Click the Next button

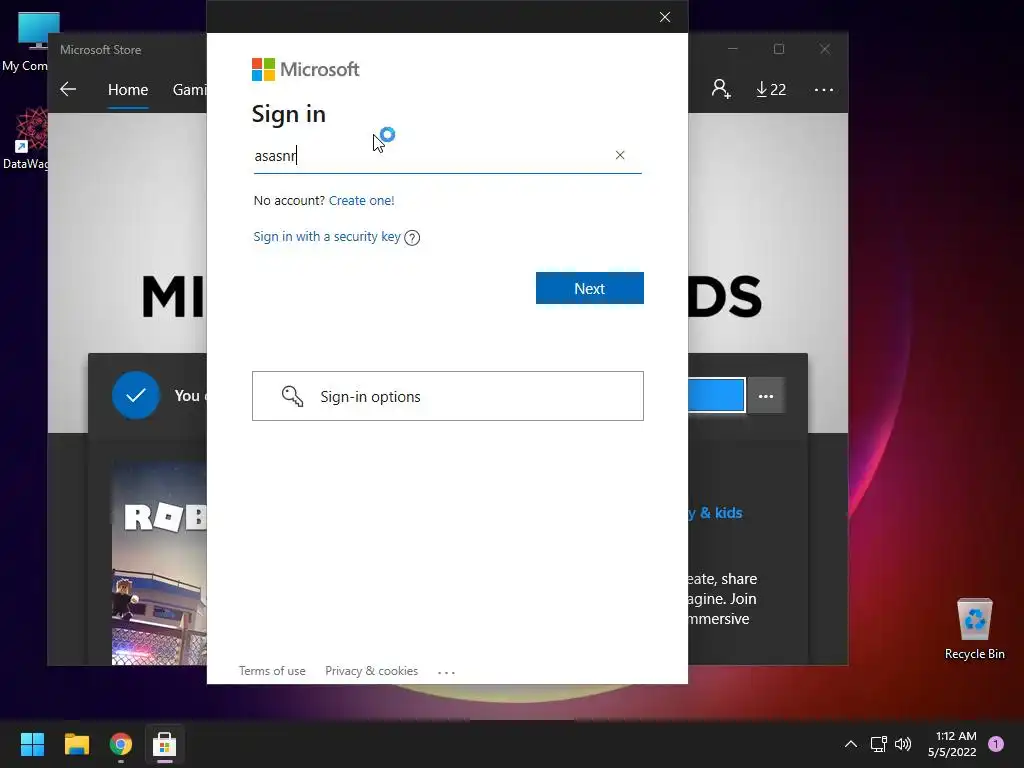pos(590,288)
